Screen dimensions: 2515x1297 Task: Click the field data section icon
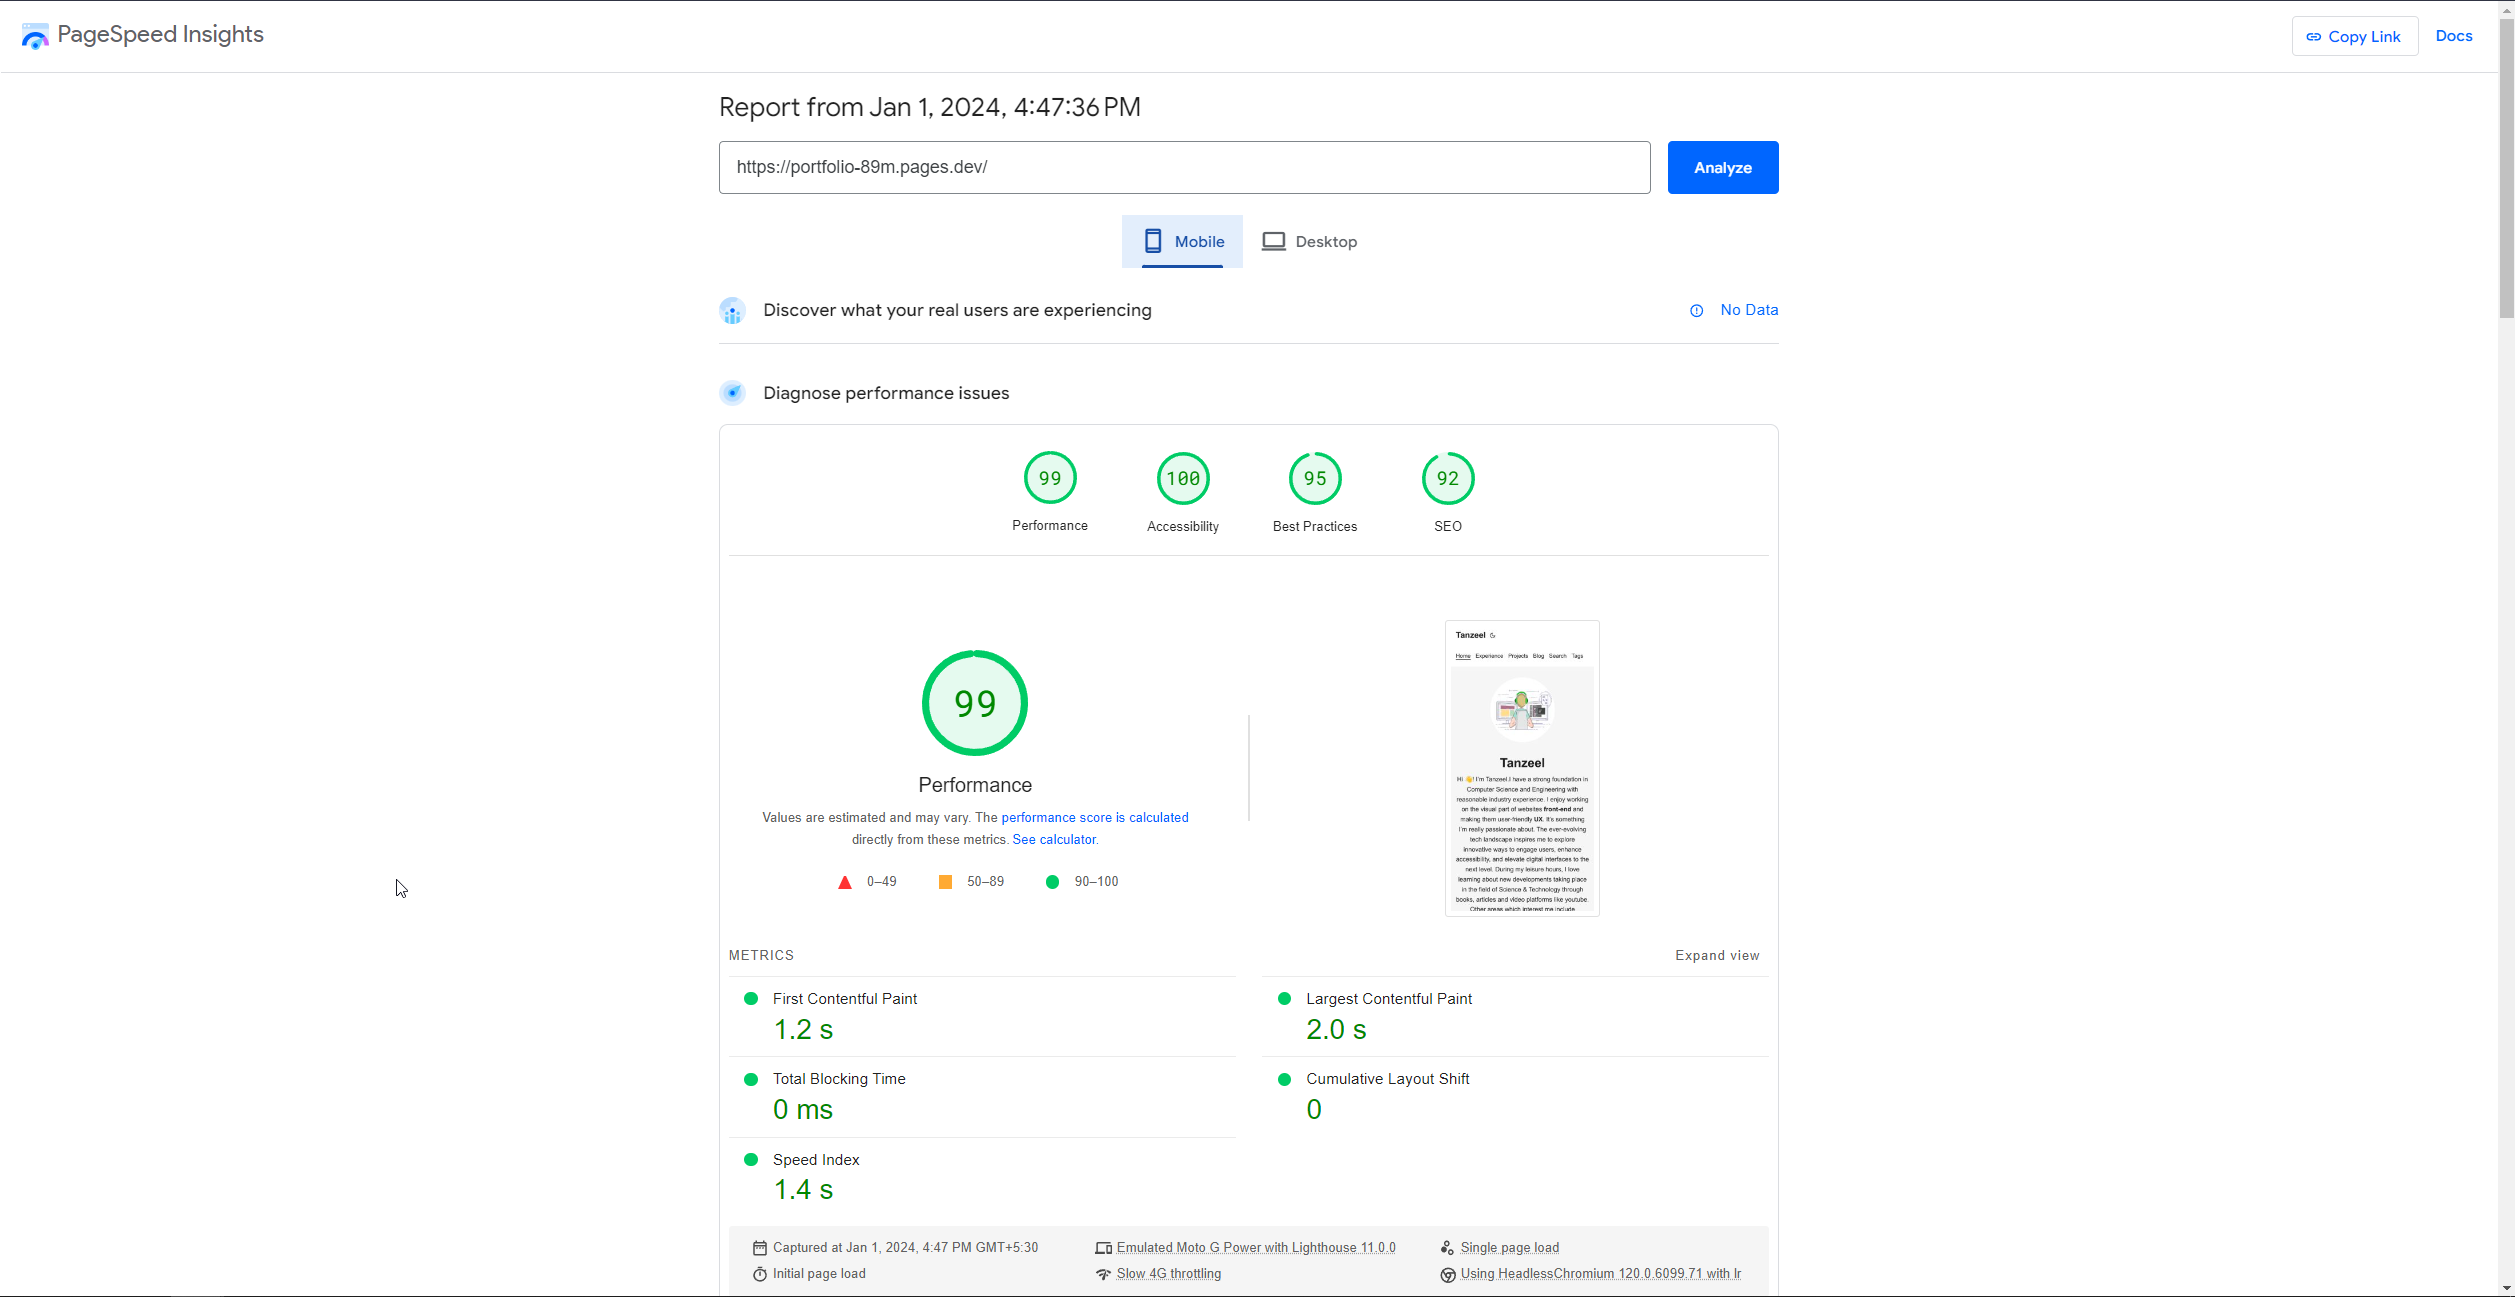pyautogui.click(x=732, y=311)
